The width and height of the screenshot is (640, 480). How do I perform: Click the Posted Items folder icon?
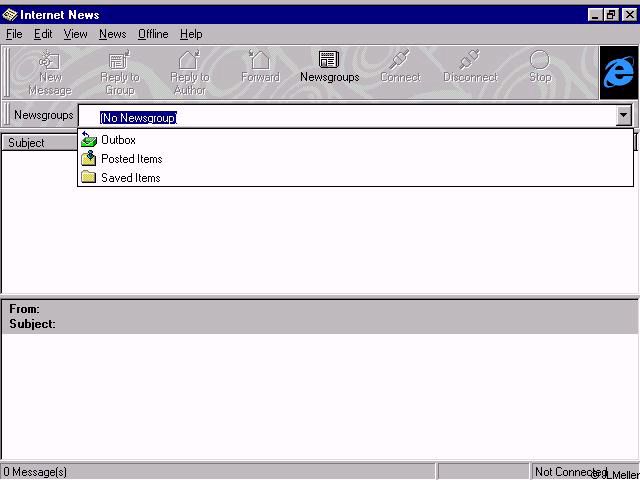(89, 158)
